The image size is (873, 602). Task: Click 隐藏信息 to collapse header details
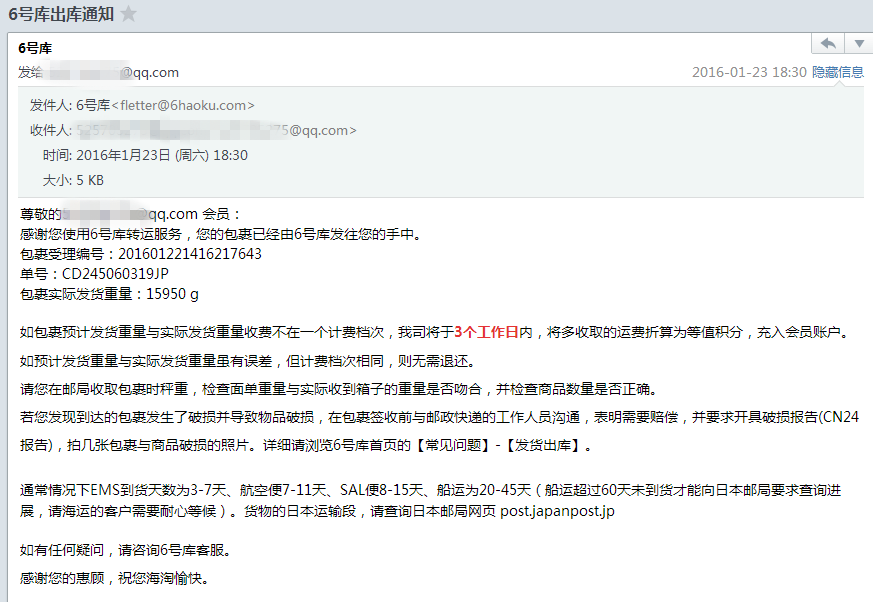coord(837,72)
